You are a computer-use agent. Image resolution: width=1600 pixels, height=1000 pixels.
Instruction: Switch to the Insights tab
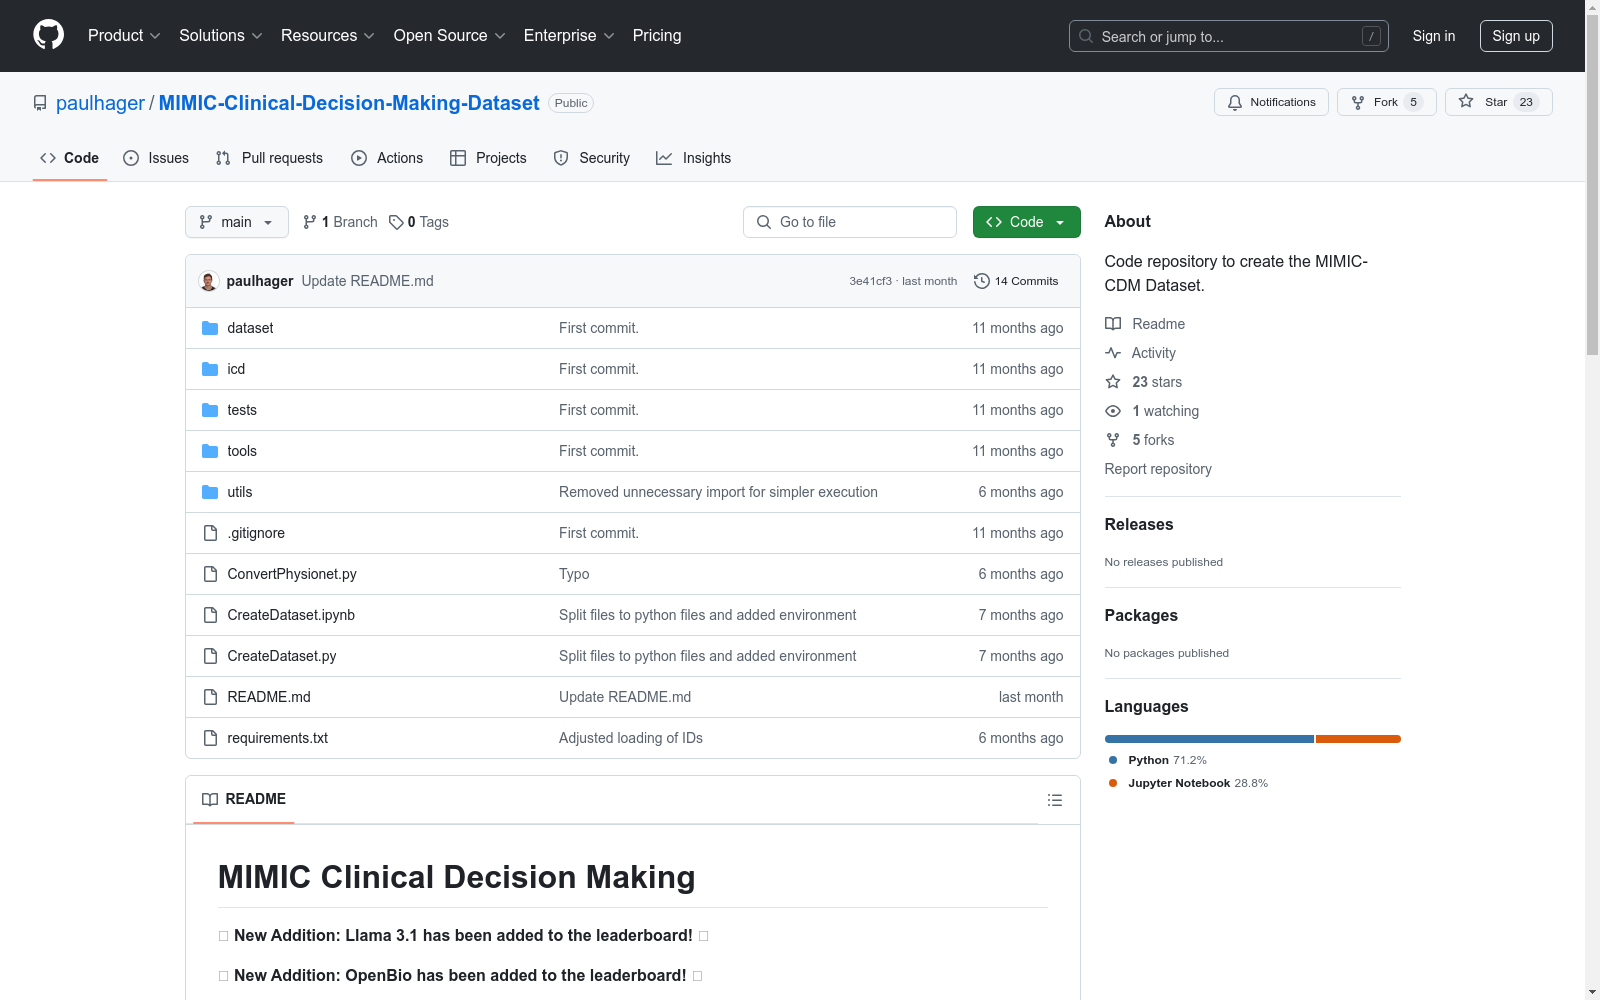(694, 158)
